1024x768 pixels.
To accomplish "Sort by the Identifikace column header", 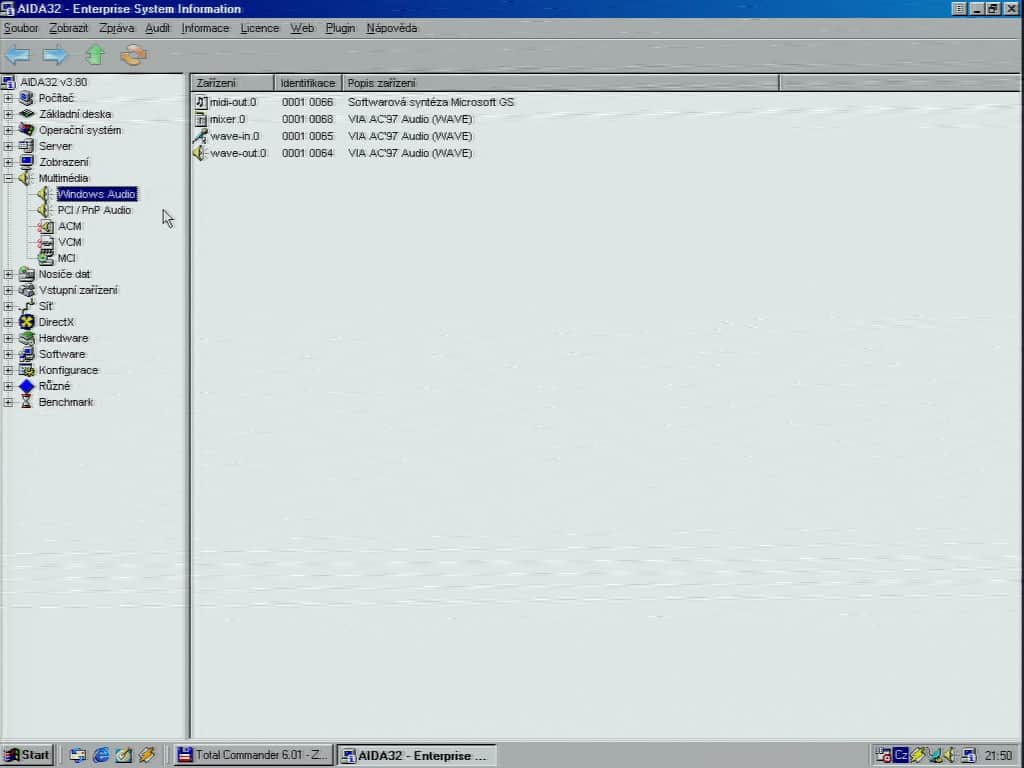I will (308, 83).
